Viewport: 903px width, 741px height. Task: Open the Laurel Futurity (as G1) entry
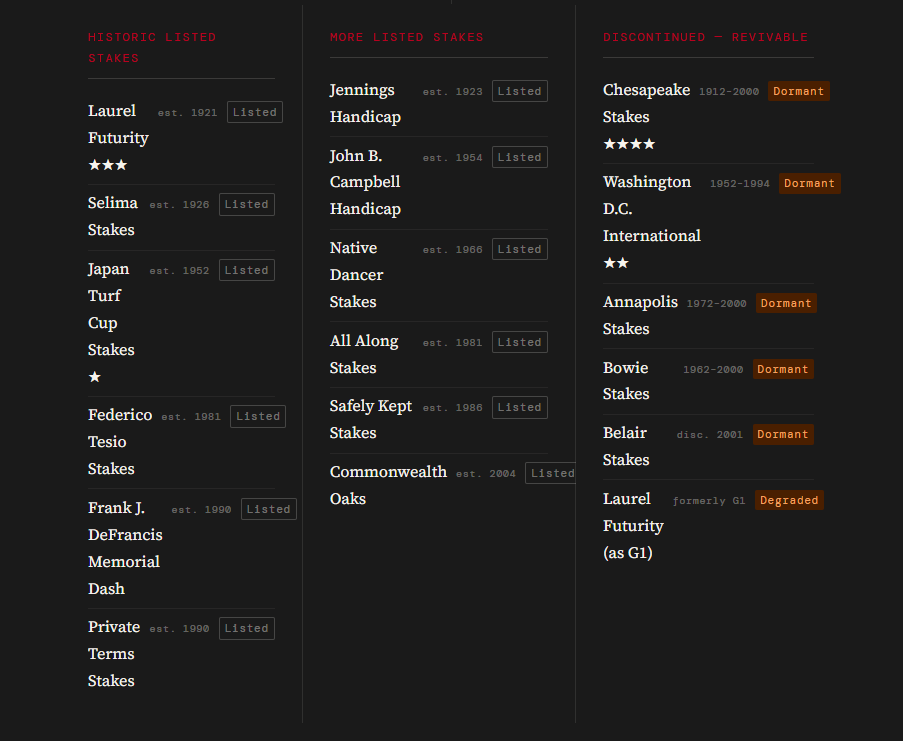pos(633,526)
